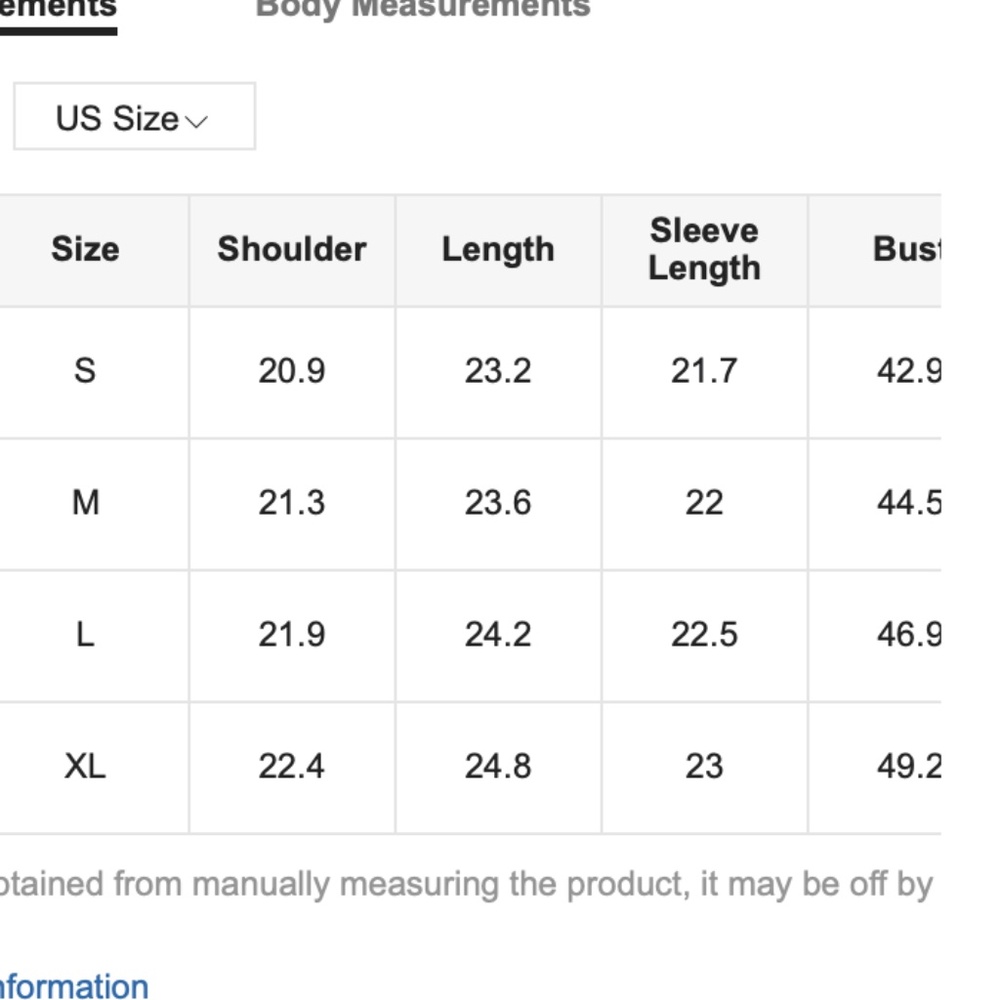Select the underlined measurements tab
The height and width of the screenshot is (1000, 1000).
tap(58, 10)
